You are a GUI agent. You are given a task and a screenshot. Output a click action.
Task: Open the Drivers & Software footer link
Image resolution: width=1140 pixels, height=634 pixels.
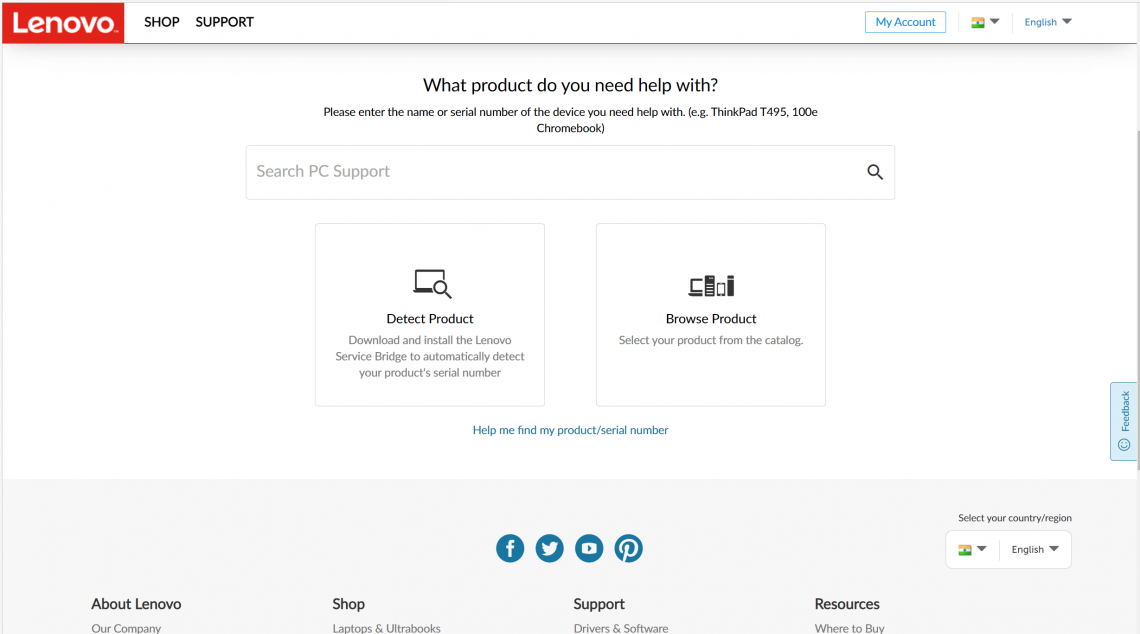(620, 628)
